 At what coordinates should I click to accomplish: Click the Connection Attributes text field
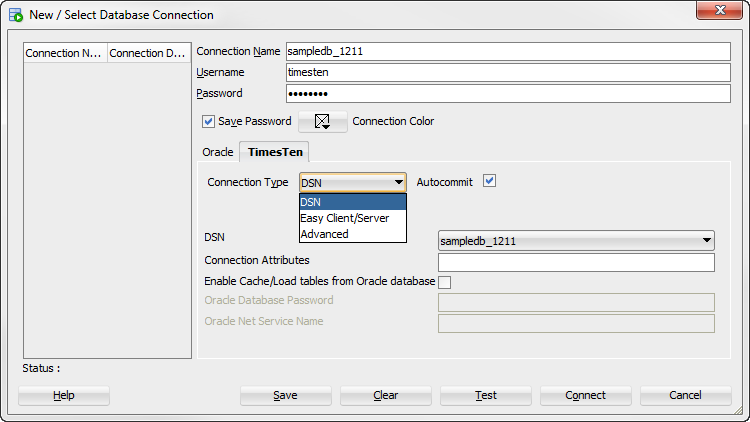pyautogui.click(x=576, y=263)
